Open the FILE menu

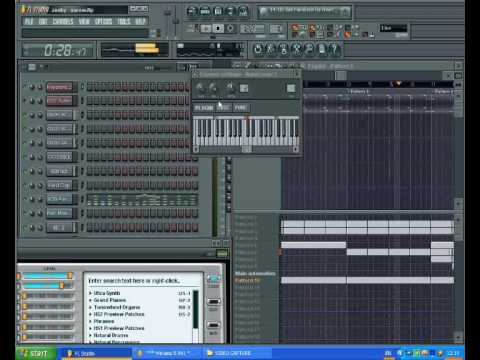click(x=29, y=22)
